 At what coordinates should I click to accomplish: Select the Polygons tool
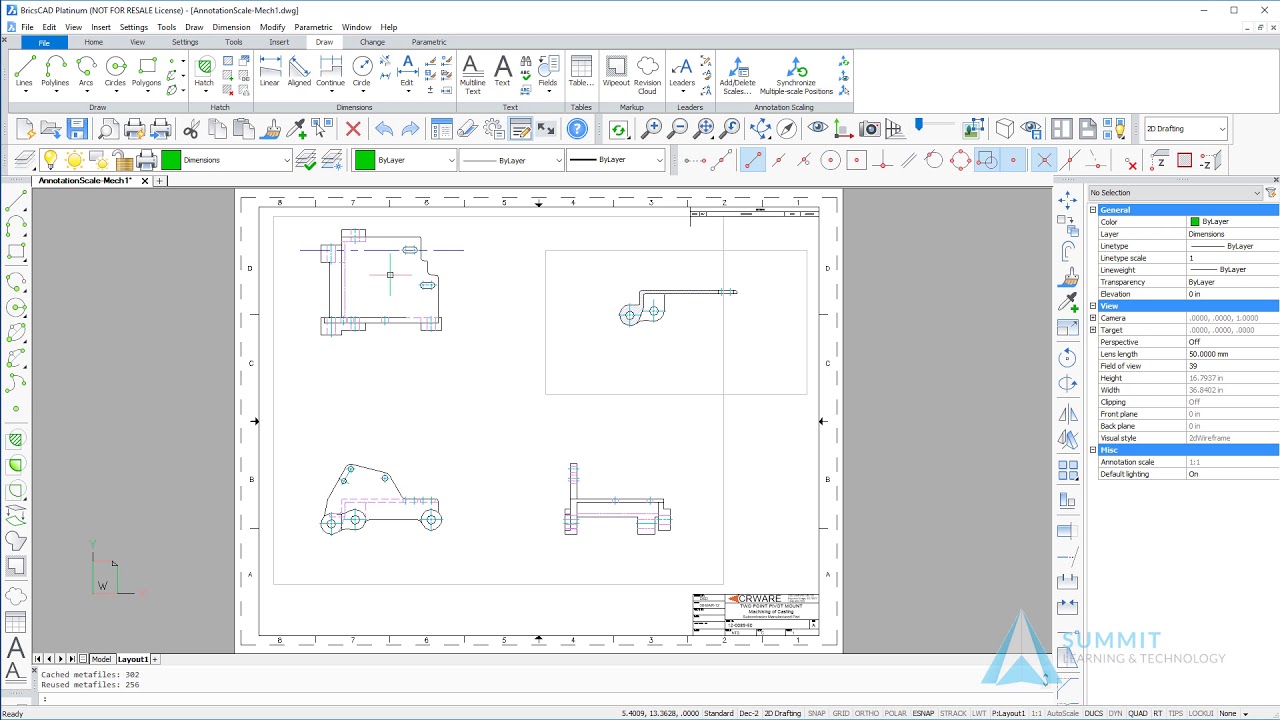146,71
